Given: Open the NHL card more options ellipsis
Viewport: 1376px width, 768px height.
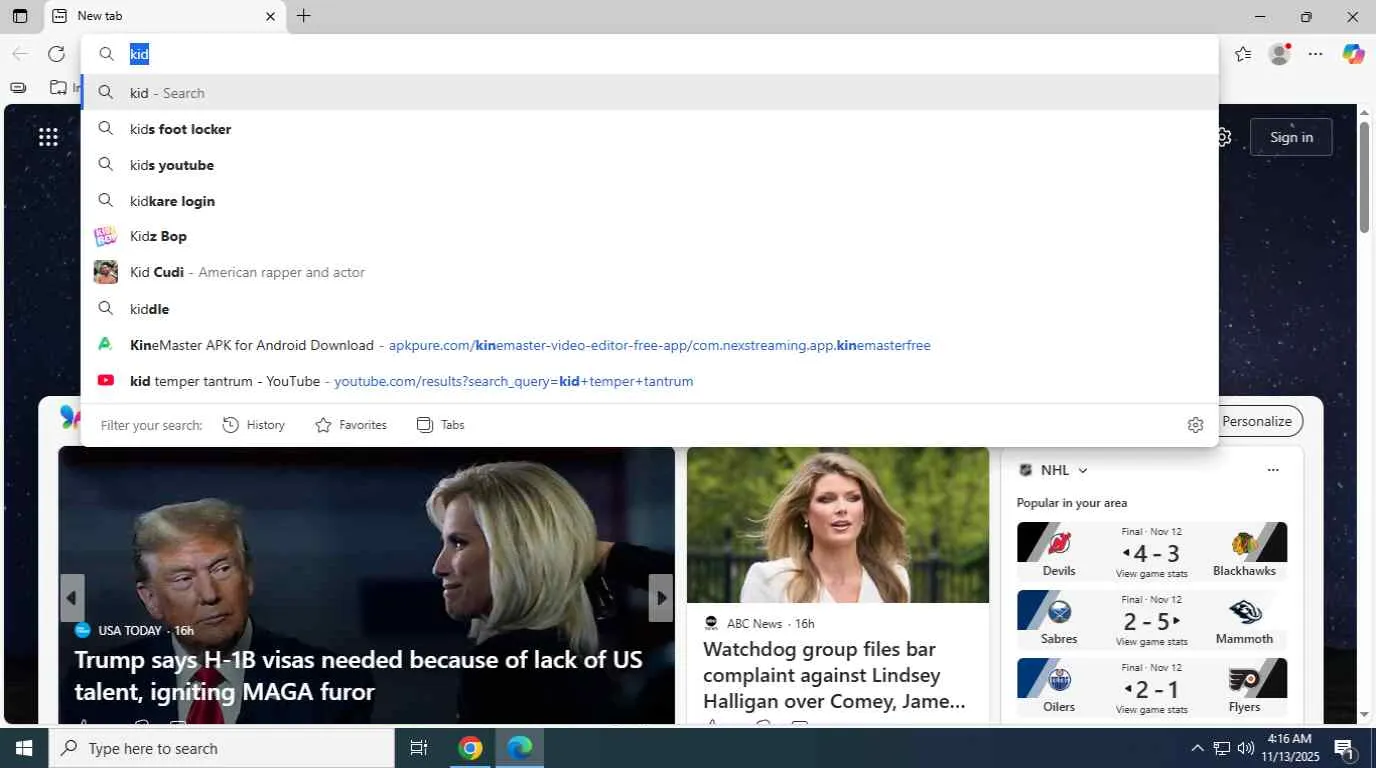Looking at the screenshot, I should 1273,470.
